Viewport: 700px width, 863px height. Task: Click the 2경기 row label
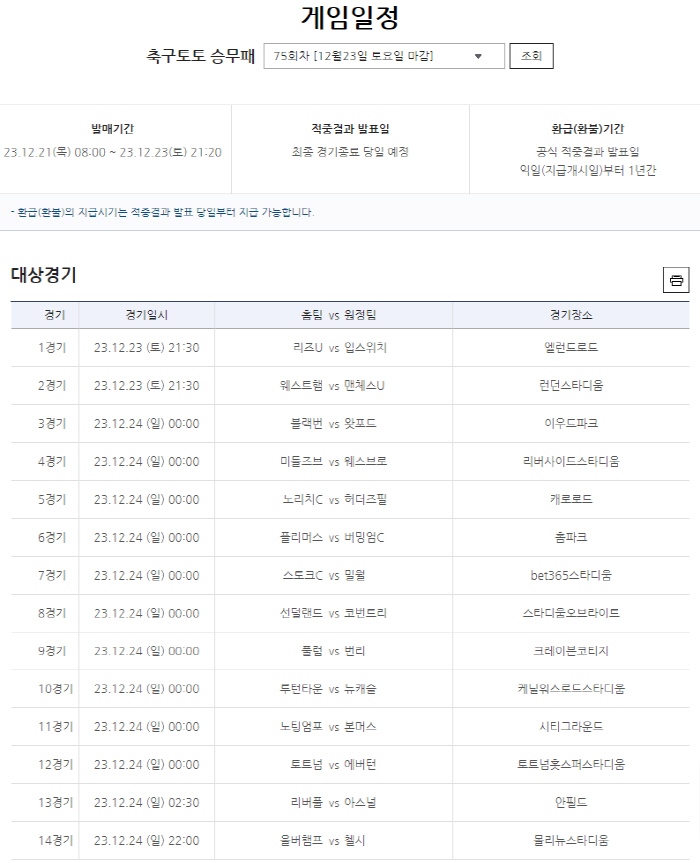coord(52,386)
